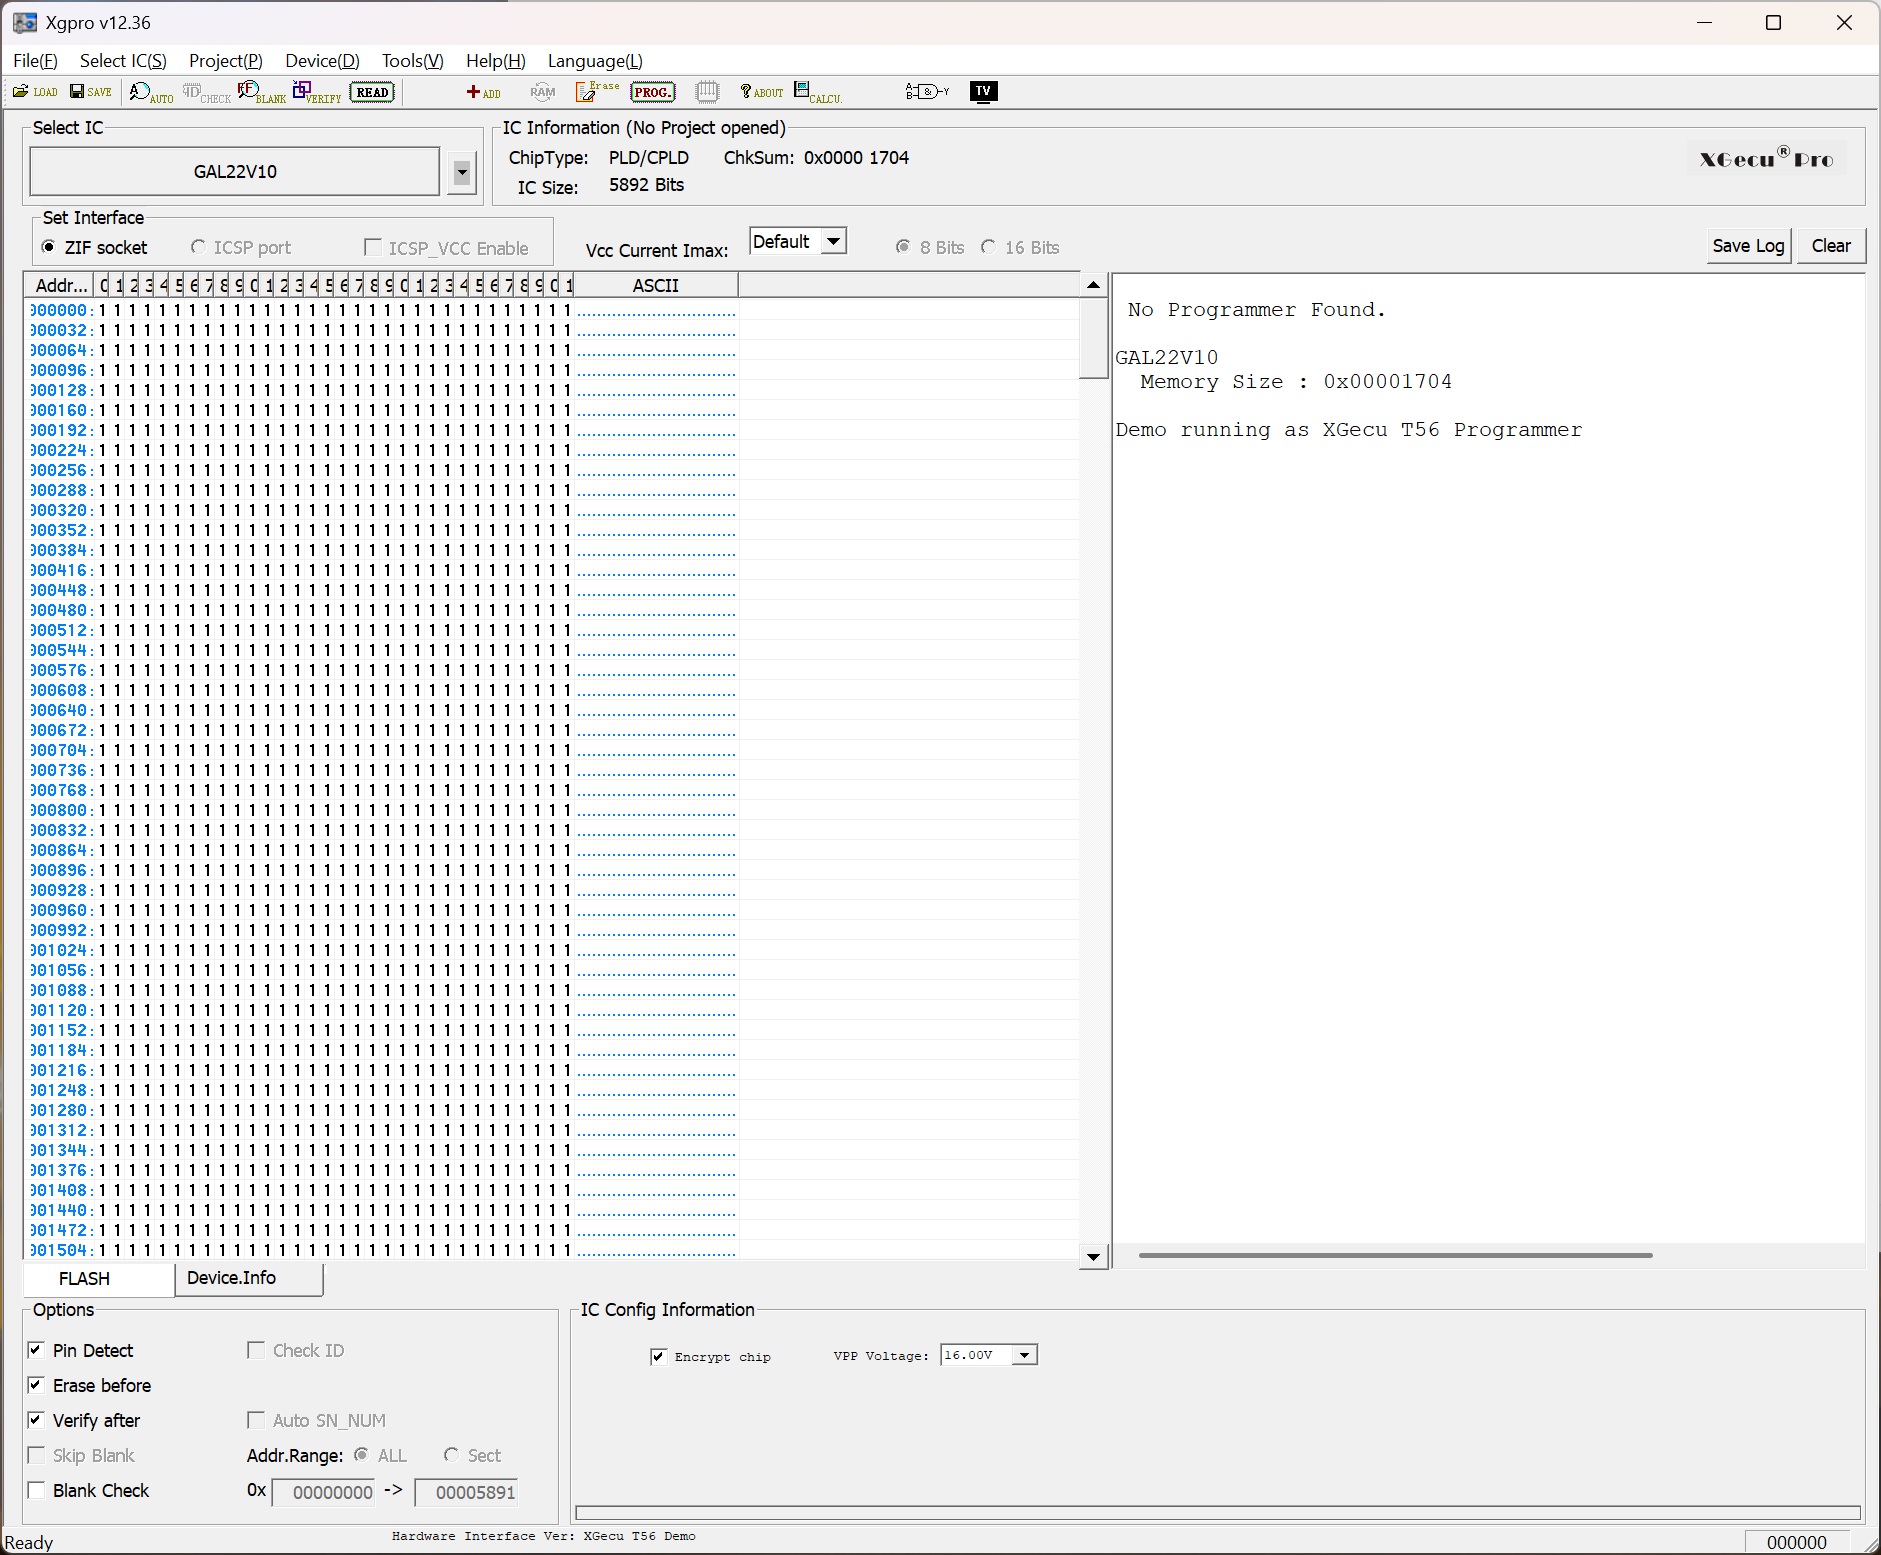
Task: Click the Save Log button
Action: tap(1747, 246)
